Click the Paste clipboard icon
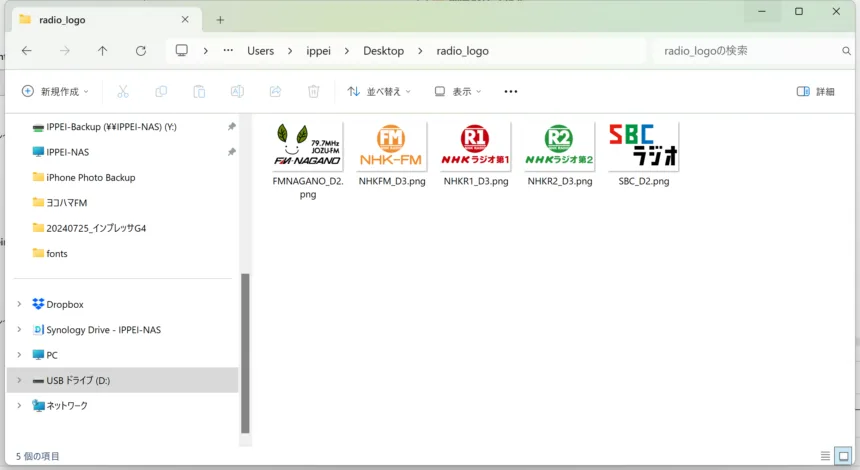 point(199,92)
